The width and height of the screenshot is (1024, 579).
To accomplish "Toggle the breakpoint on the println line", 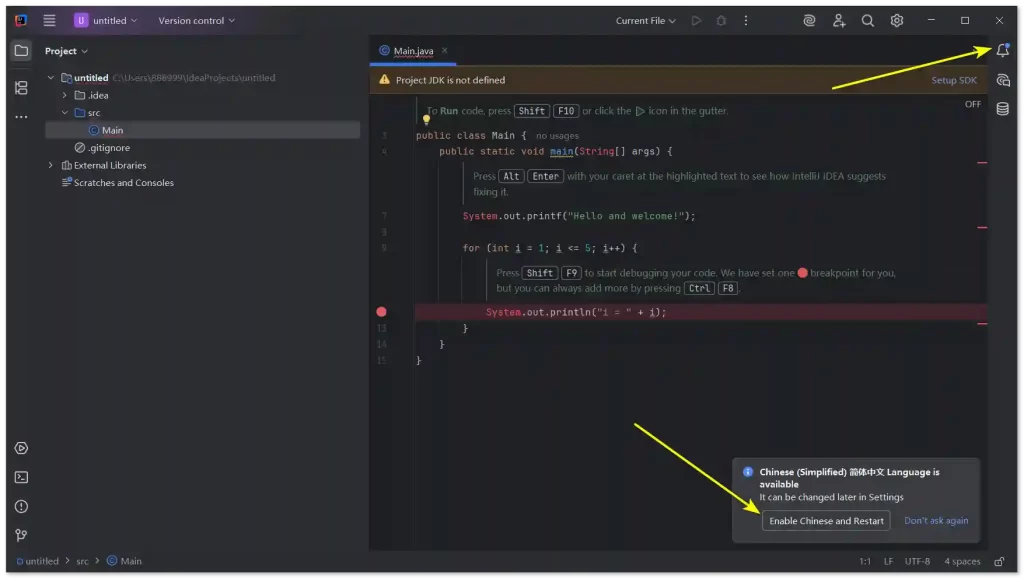I will tap(381, 312).
